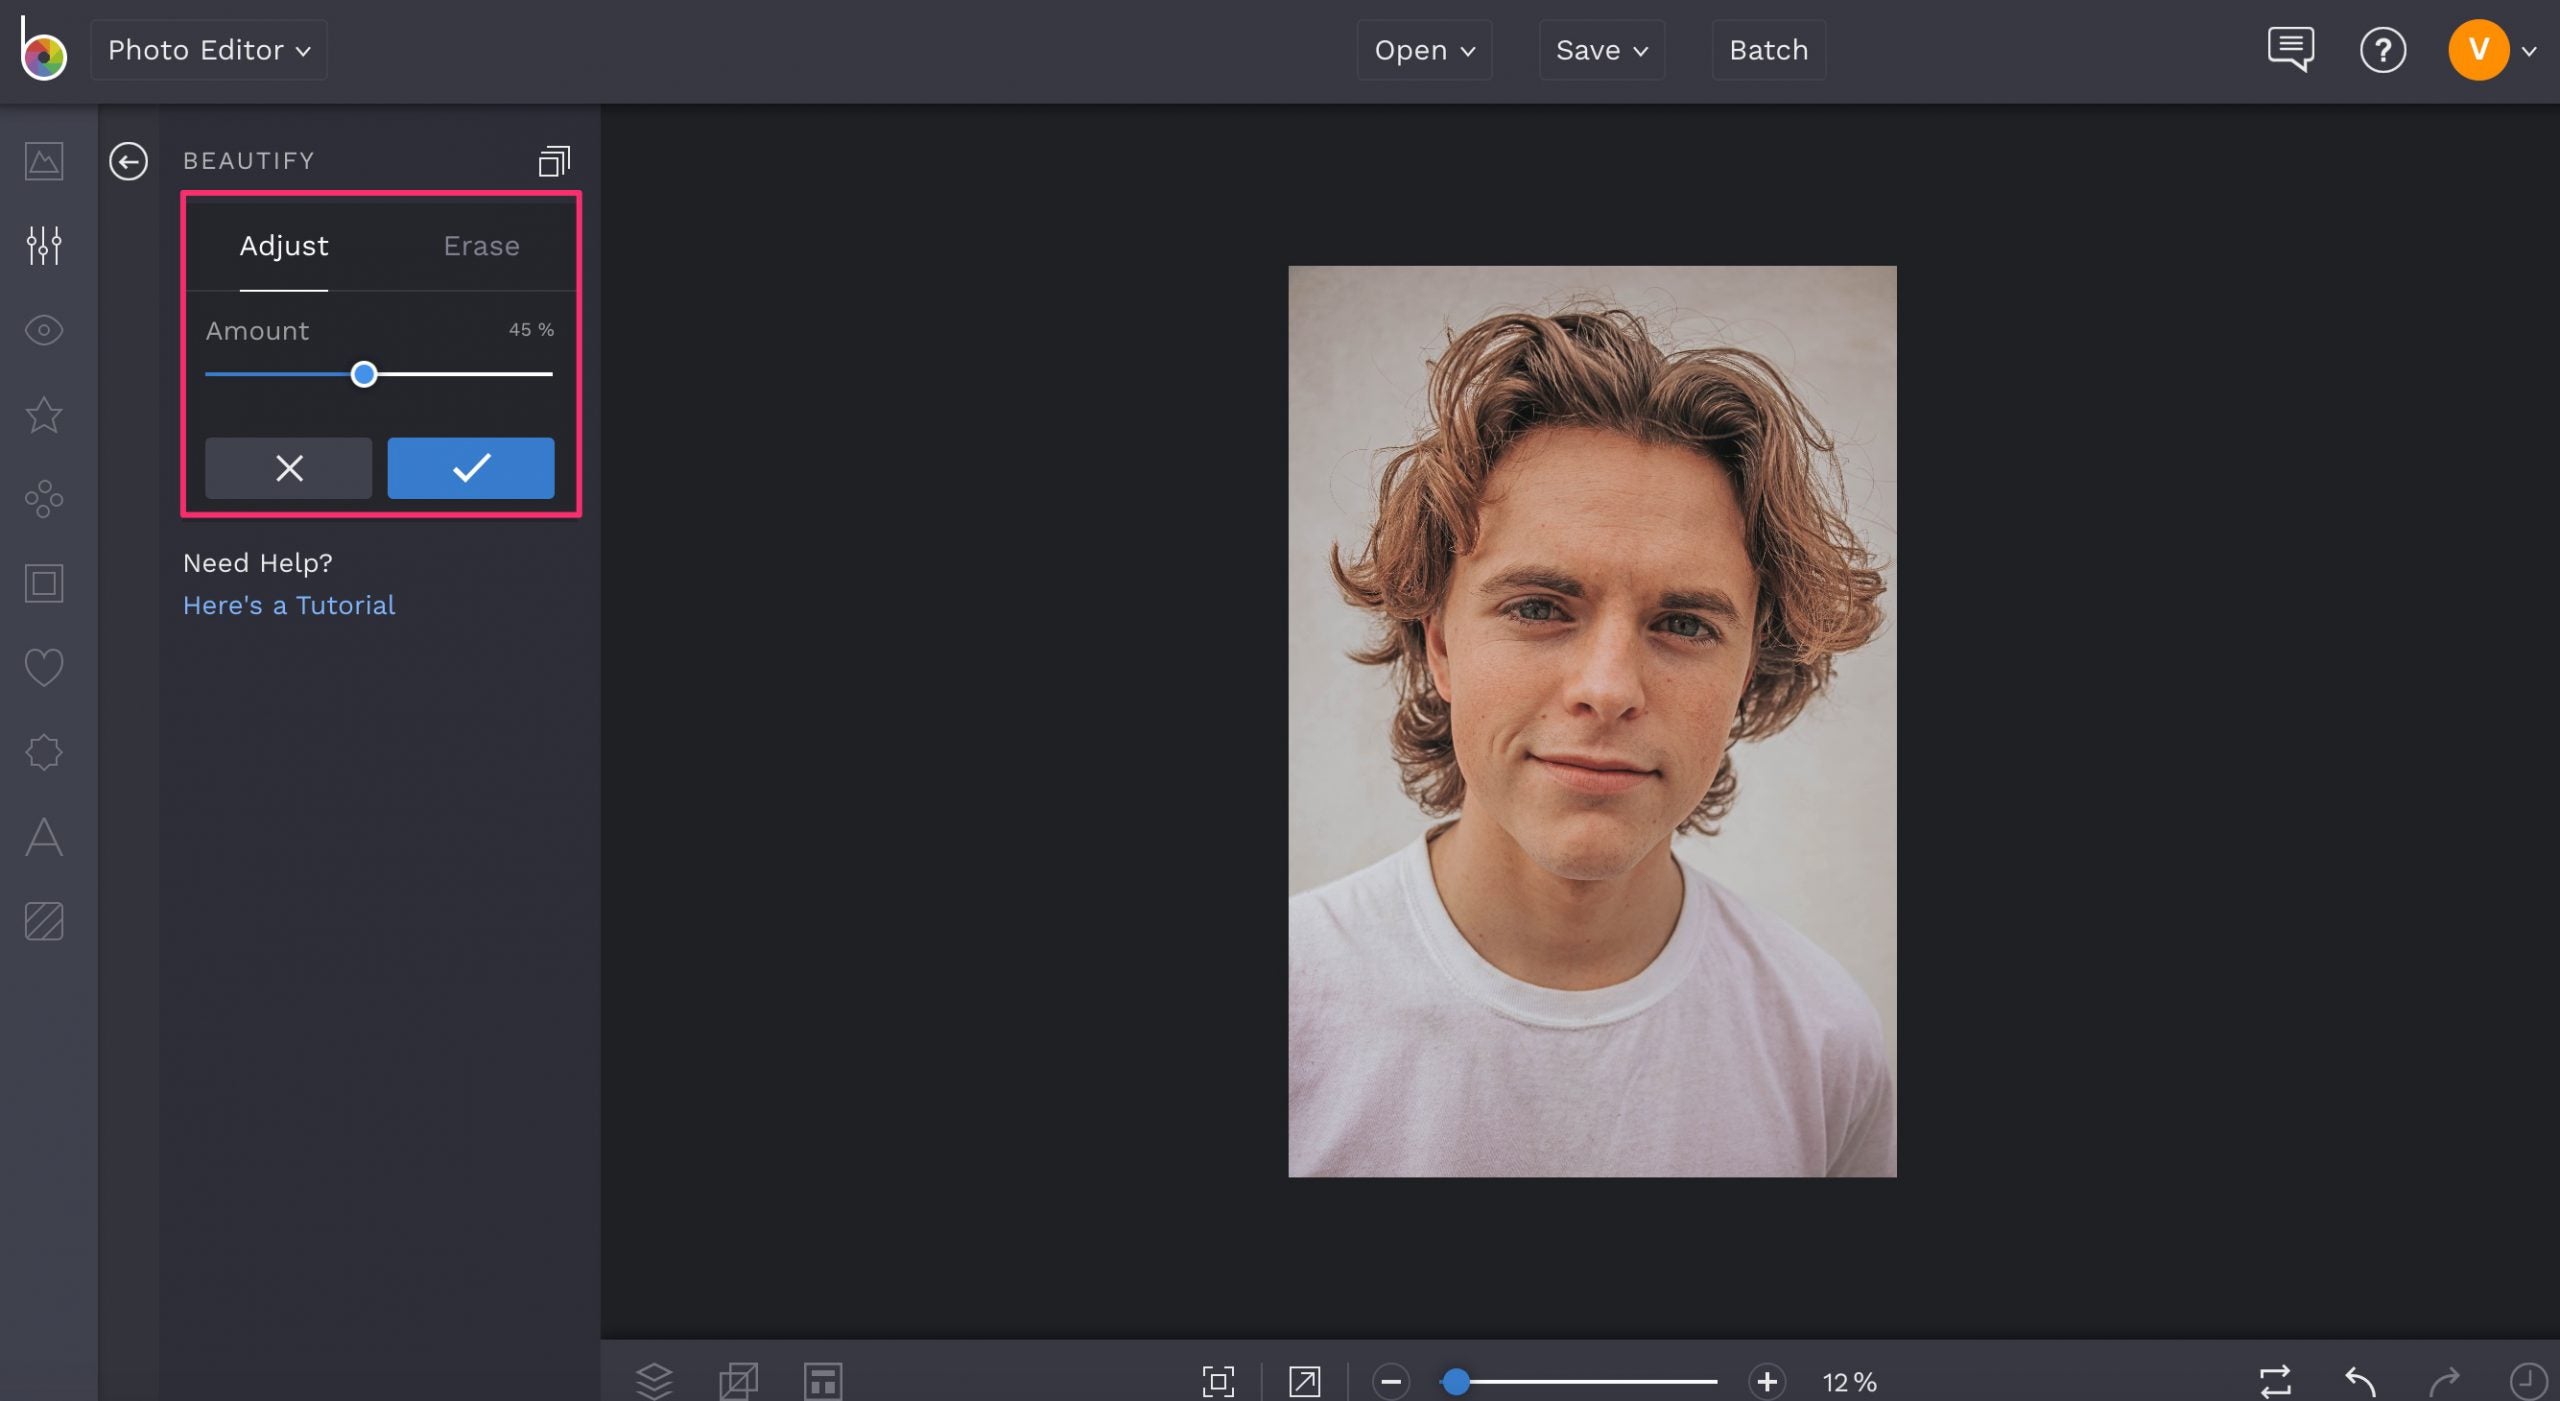The image size is (2560, 1401).
Task: Switch to the Erase tab
Action: pyautogui.click(x=480, y=246)
